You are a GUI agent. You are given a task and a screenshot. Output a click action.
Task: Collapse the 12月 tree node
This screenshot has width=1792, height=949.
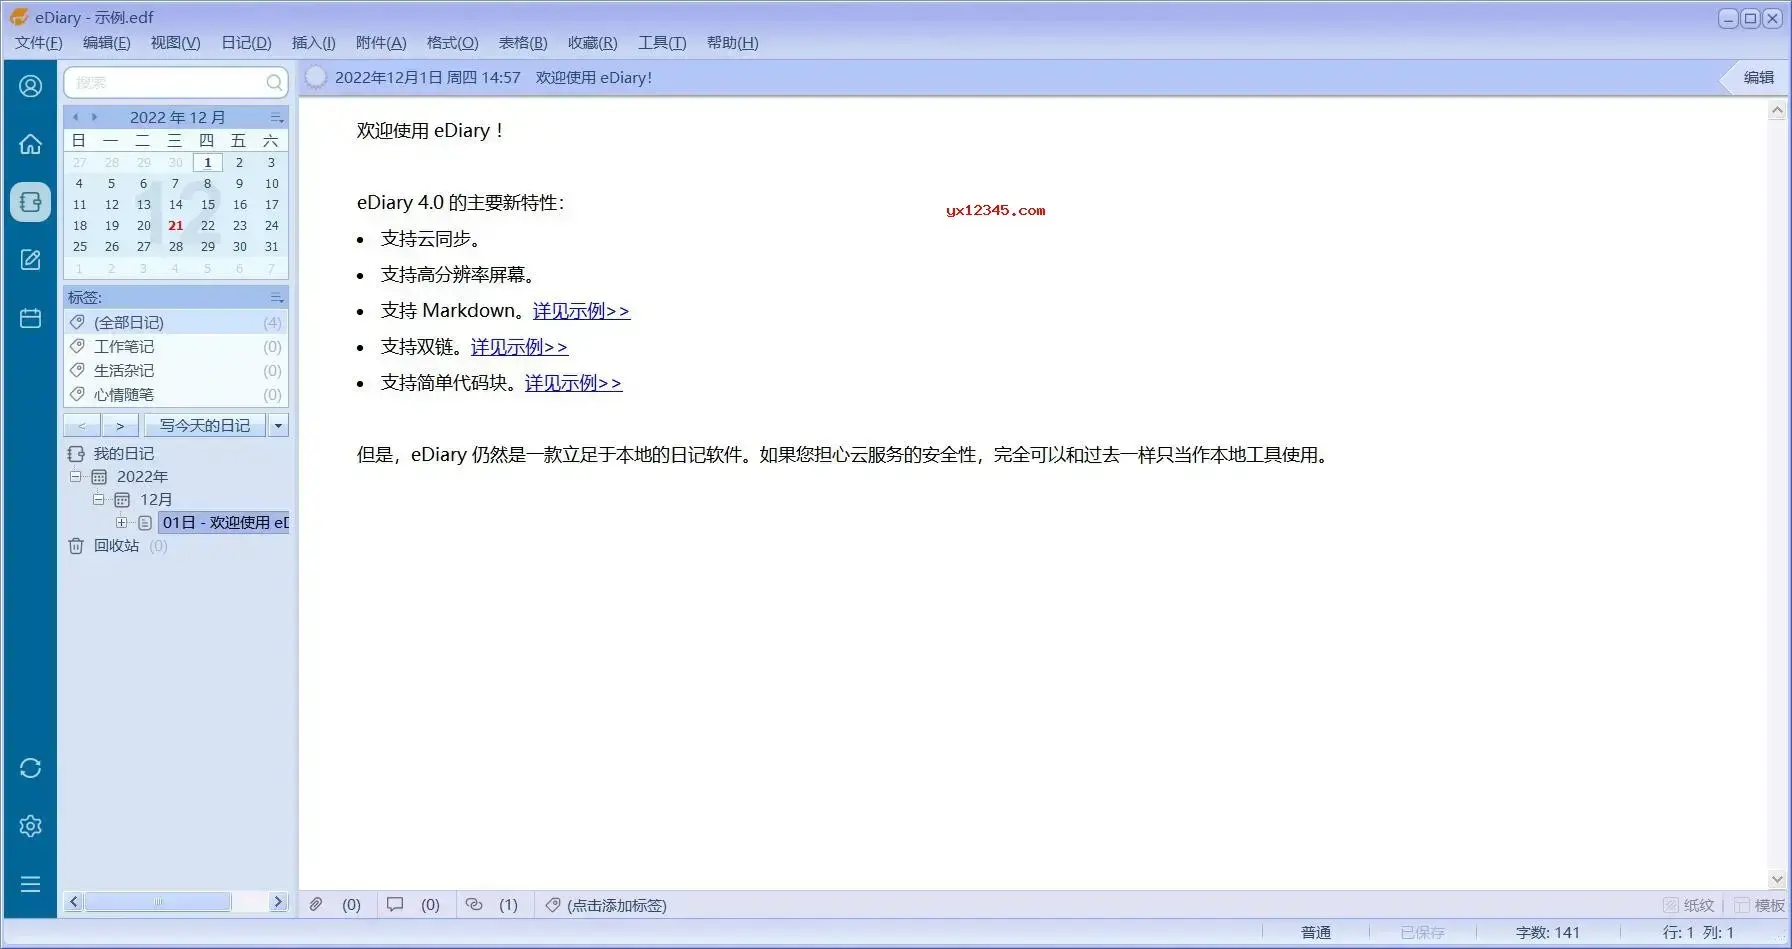tap(98, 499)
